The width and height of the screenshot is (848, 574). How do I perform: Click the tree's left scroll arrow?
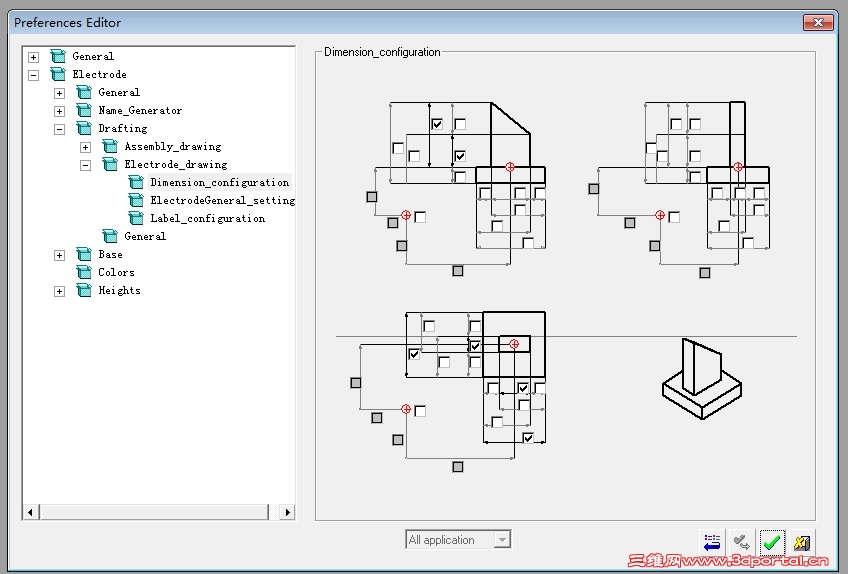[31, 512]
